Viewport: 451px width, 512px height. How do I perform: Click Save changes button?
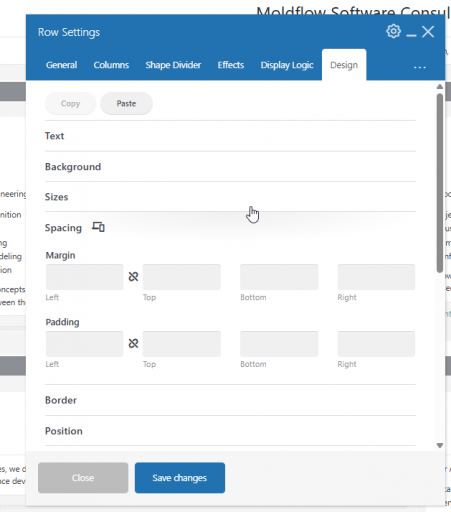coord(180,478)
